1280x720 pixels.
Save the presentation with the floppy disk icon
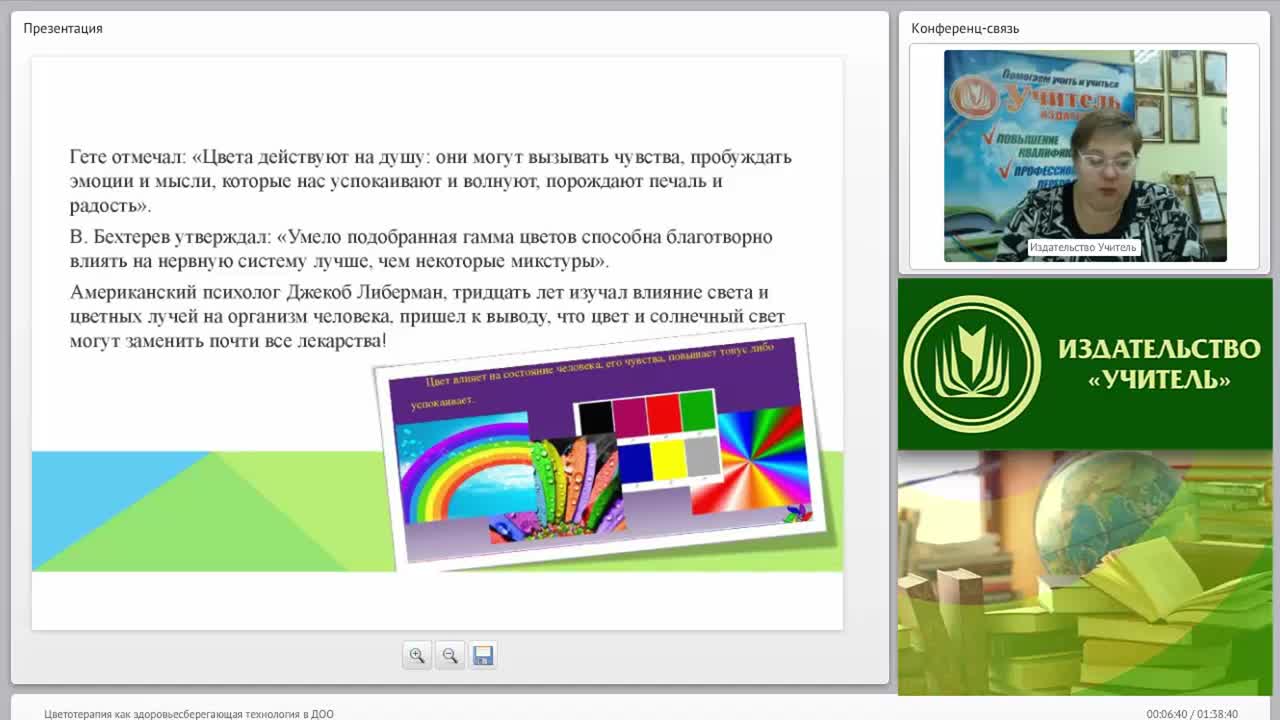[x=483, y=655]
